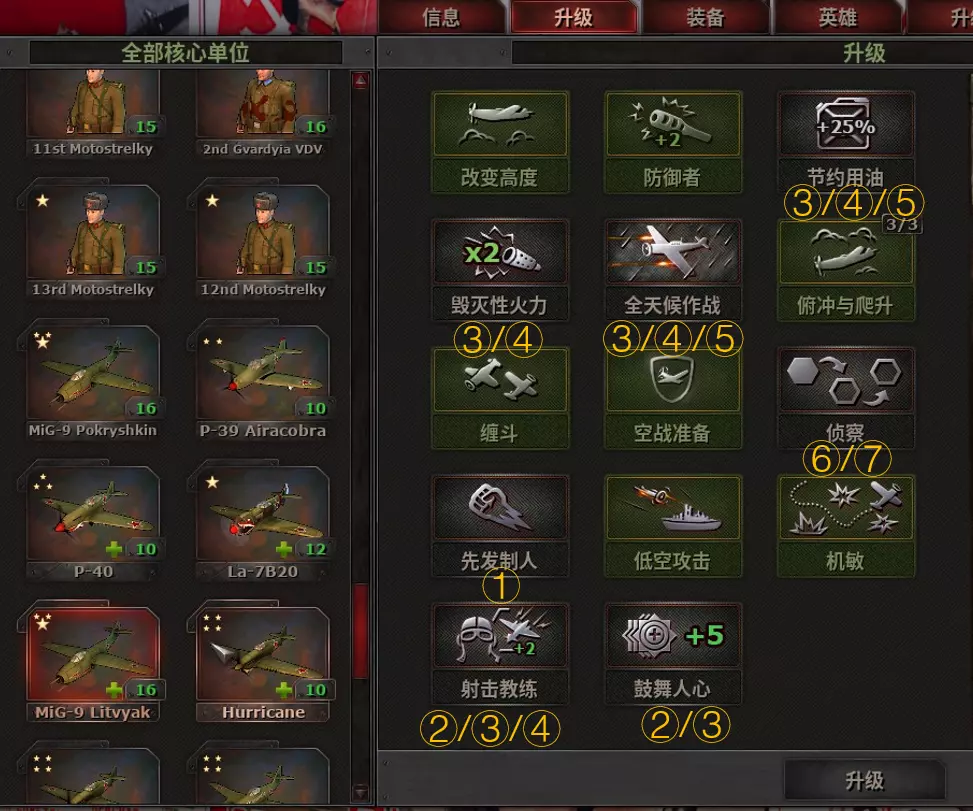The image size is (973, 811).
Task: Switch to the 信息 tab
Action: pyautogui.click(x=441, y=17)
